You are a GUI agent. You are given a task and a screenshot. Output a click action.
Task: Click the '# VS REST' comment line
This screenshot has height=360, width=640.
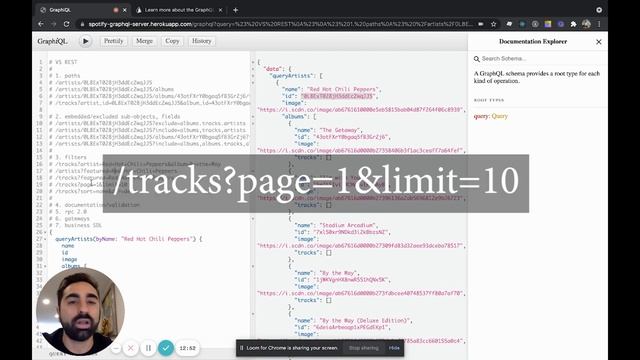63,62
